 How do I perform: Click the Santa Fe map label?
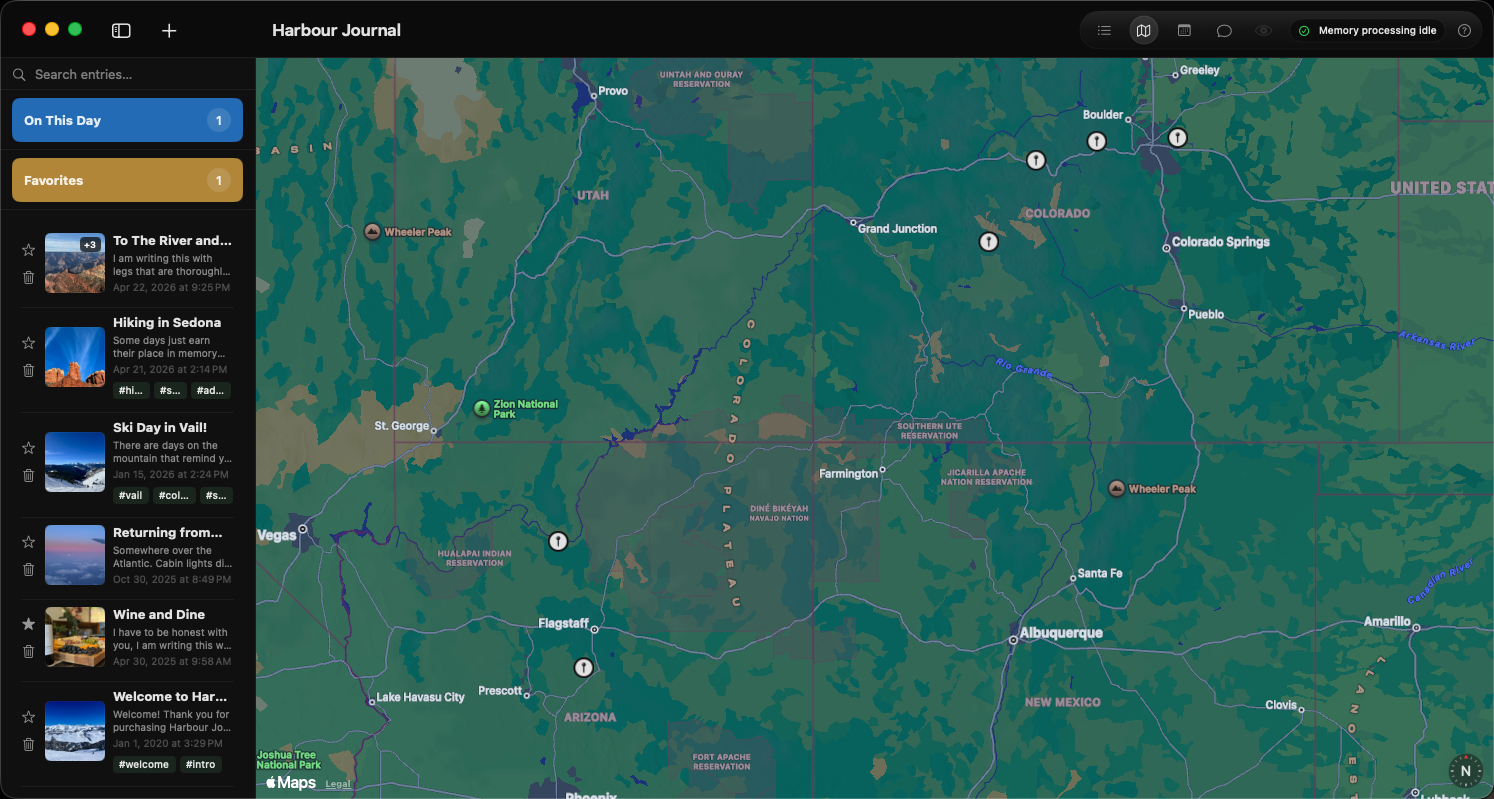pos(1100,573)
